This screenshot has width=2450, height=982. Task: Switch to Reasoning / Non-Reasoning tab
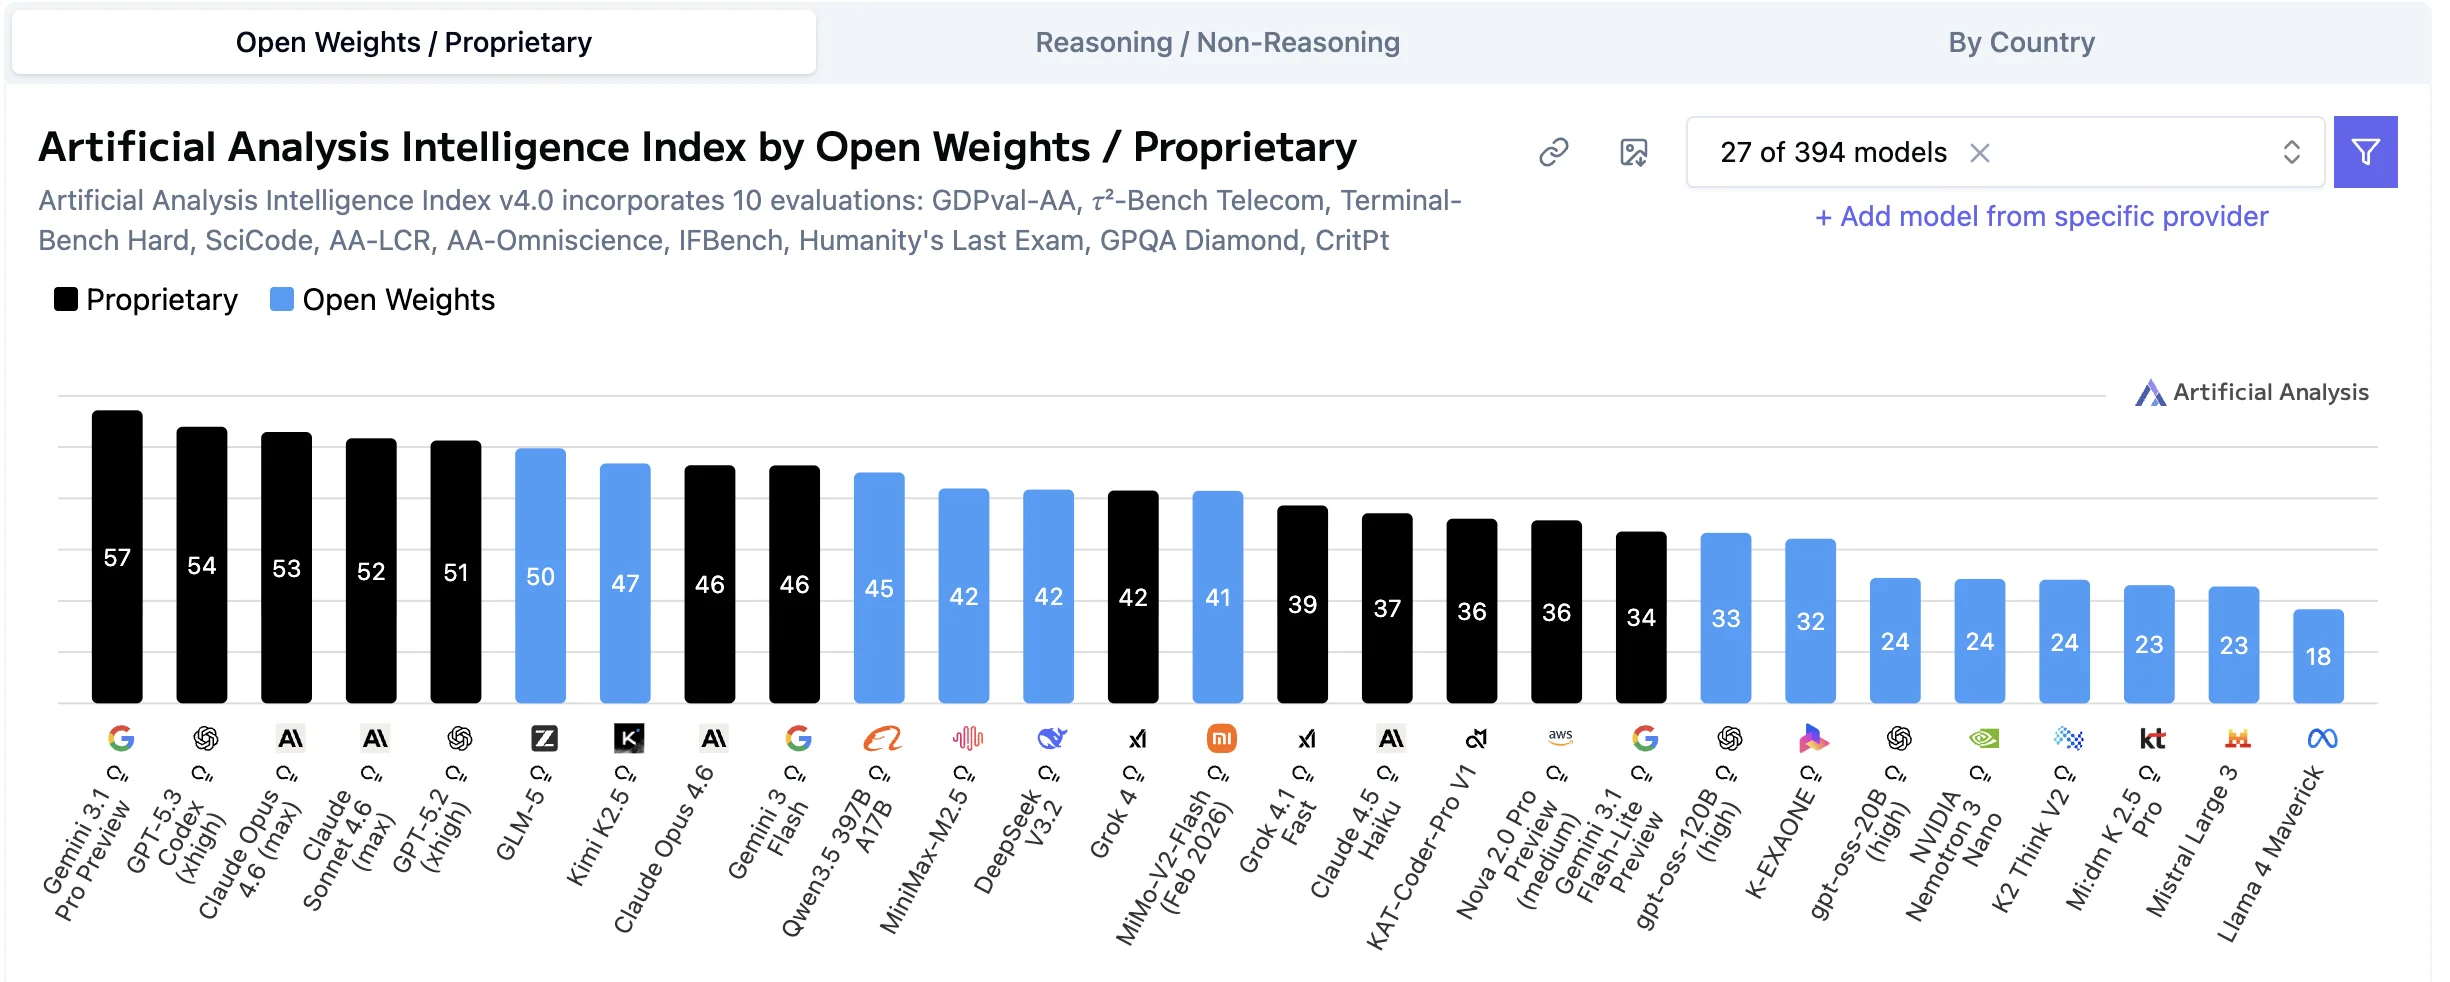click(1217, 43)
